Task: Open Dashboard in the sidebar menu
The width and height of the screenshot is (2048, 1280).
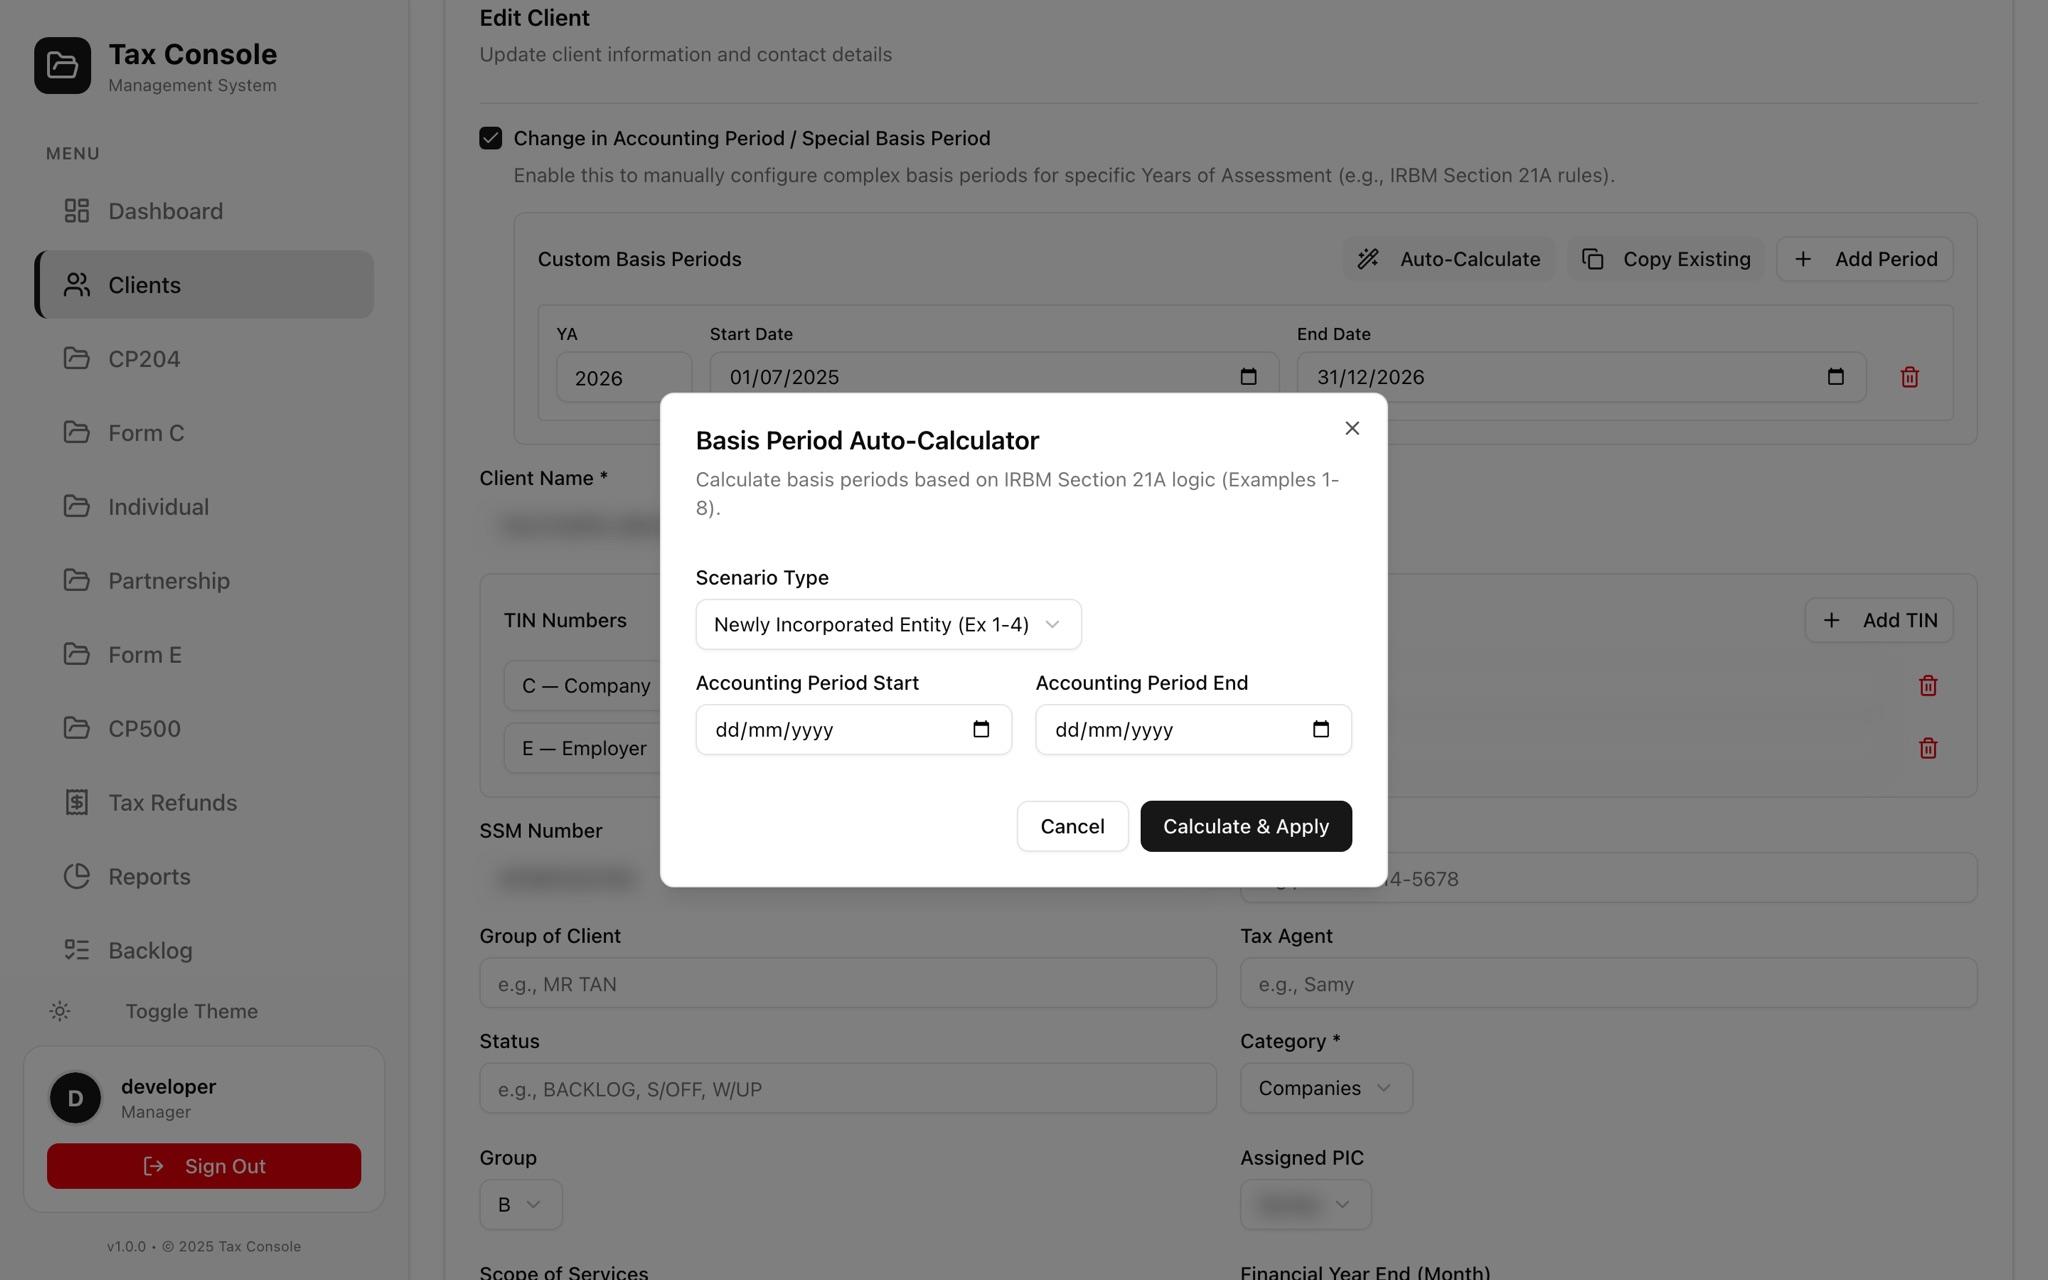Action: 204,211
